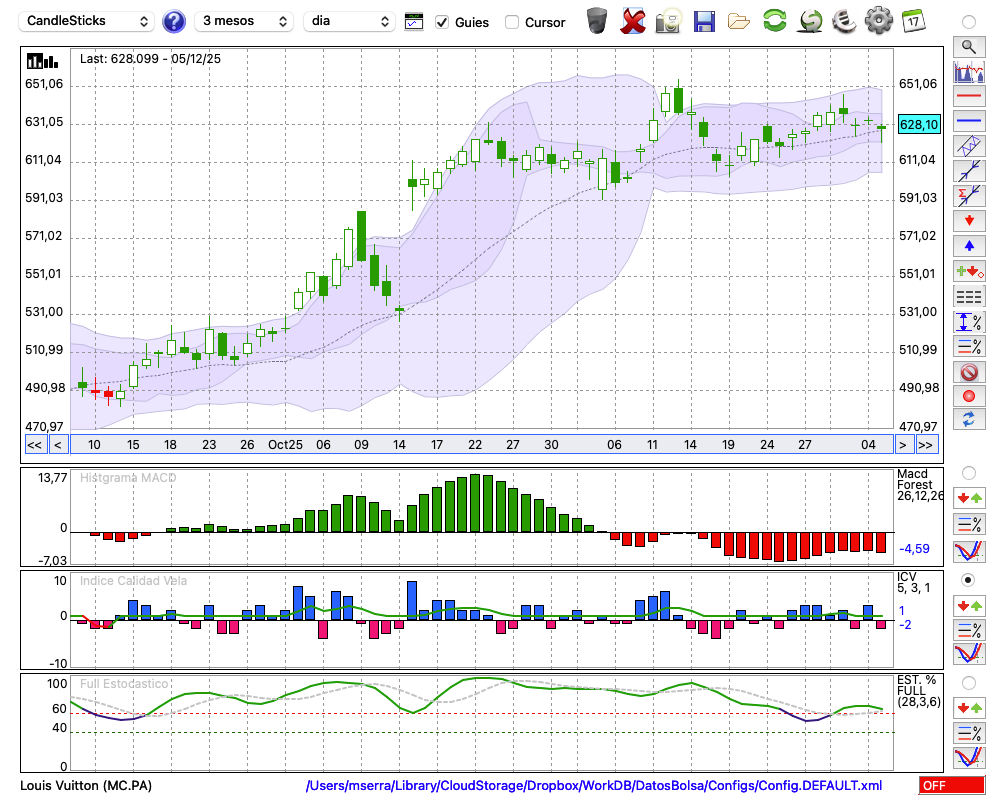Select the radio button beside the ICV panel
Screen dimensions: 1000x800
[x=967, y=580]
